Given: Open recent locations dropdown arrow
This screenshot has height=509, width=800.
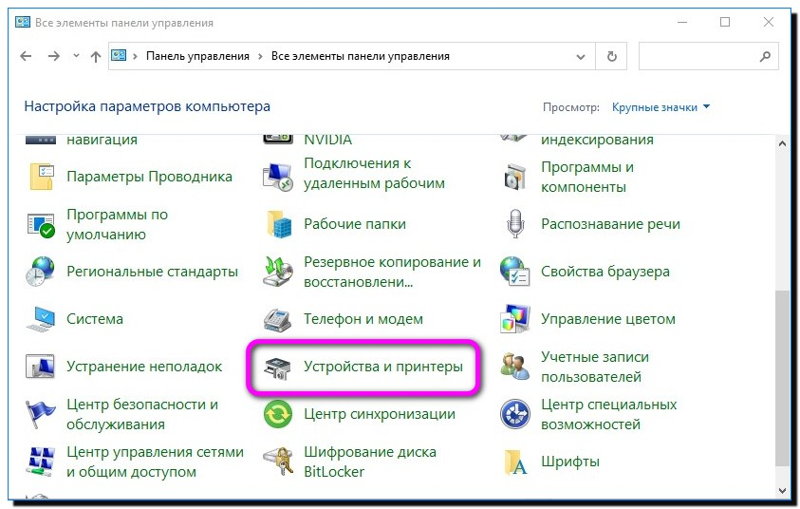Looking at the screenshot, I should [x=76, y=56].
